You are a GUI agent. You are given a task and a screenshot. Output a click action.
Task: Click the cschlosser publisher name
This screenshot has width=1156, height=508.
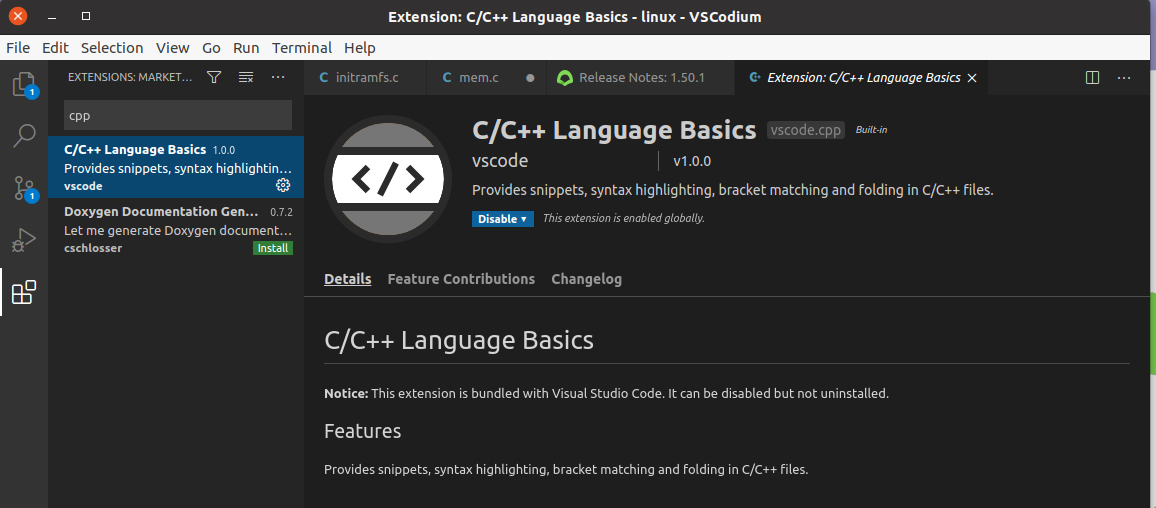(93, 248)
